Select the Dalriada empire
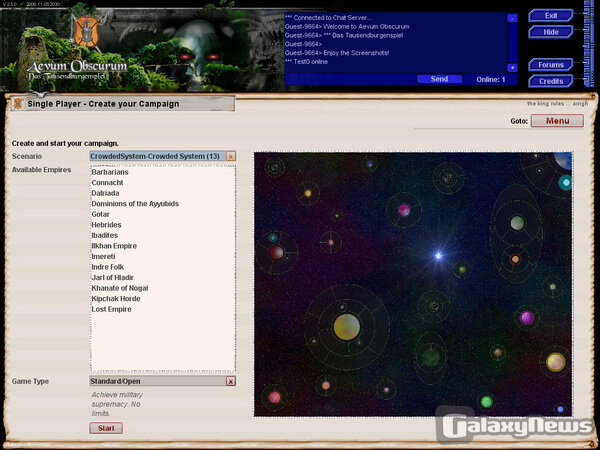The width and height of the screenshot is (600, 450). tap(105, 193)
